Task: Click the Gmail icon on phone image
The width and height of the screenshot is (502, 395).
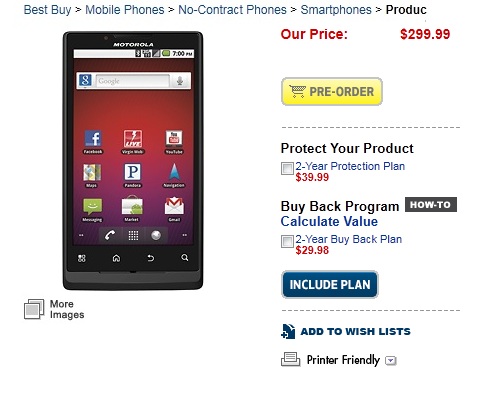Action: pyautogui.click(x=174, y=206)
